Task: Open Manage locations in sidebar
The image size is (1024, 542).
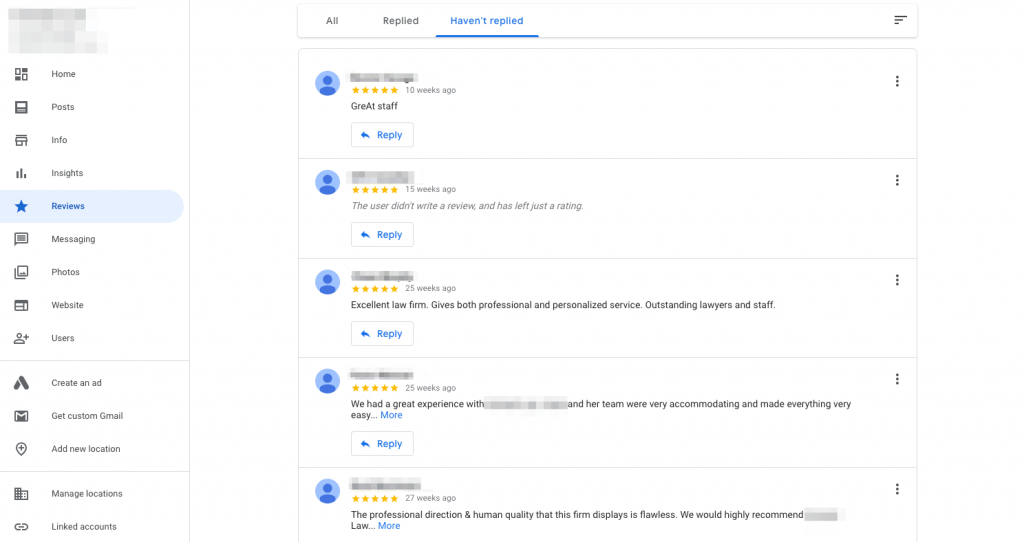Action: 86,494
